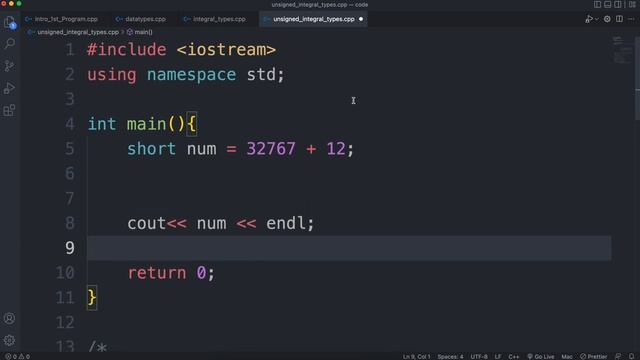
Task: Click the word 'endl' on line 8
Action: tap(286, 223)
